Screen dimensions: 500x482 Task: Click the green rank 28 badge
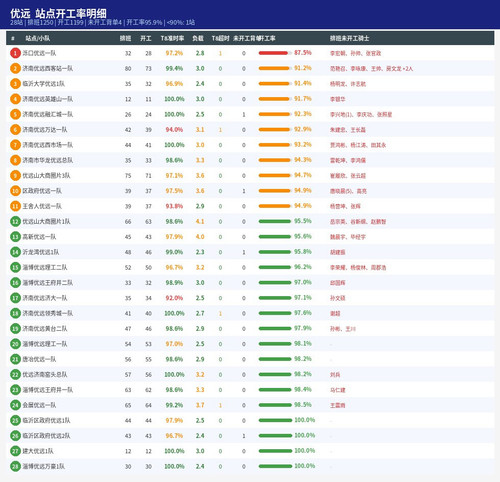tap(15, 466)
